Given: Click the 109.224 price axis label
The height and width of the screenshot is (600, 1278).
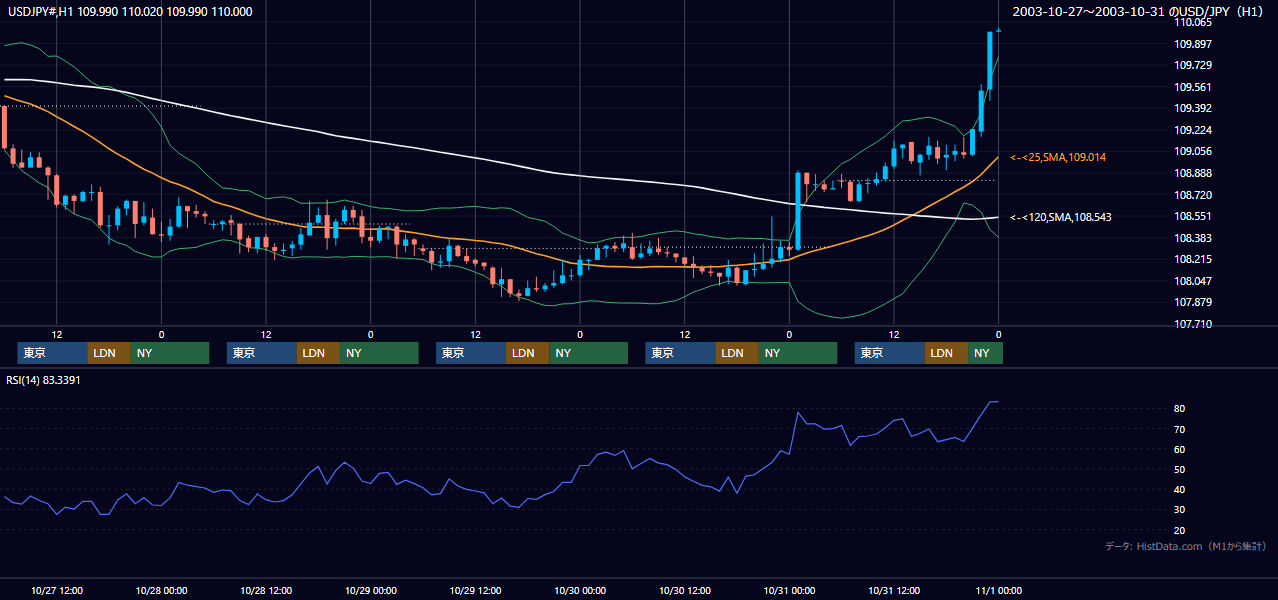Looking at the screenshot, I should [x=1193, y=130].
